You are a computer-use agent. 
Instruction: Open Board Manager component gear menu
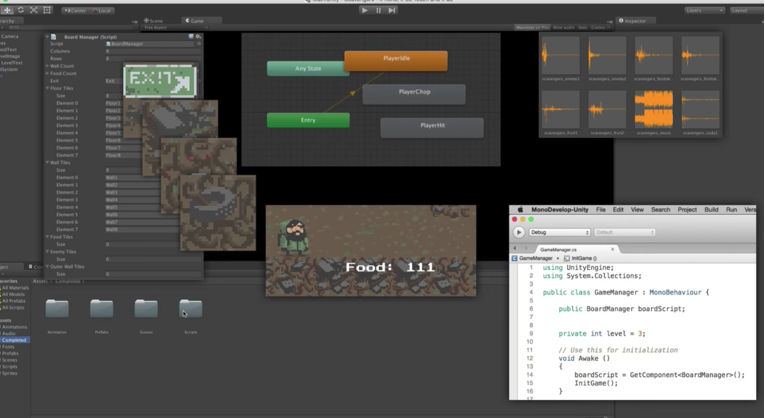pyautogui.click(x=198, y=37)
